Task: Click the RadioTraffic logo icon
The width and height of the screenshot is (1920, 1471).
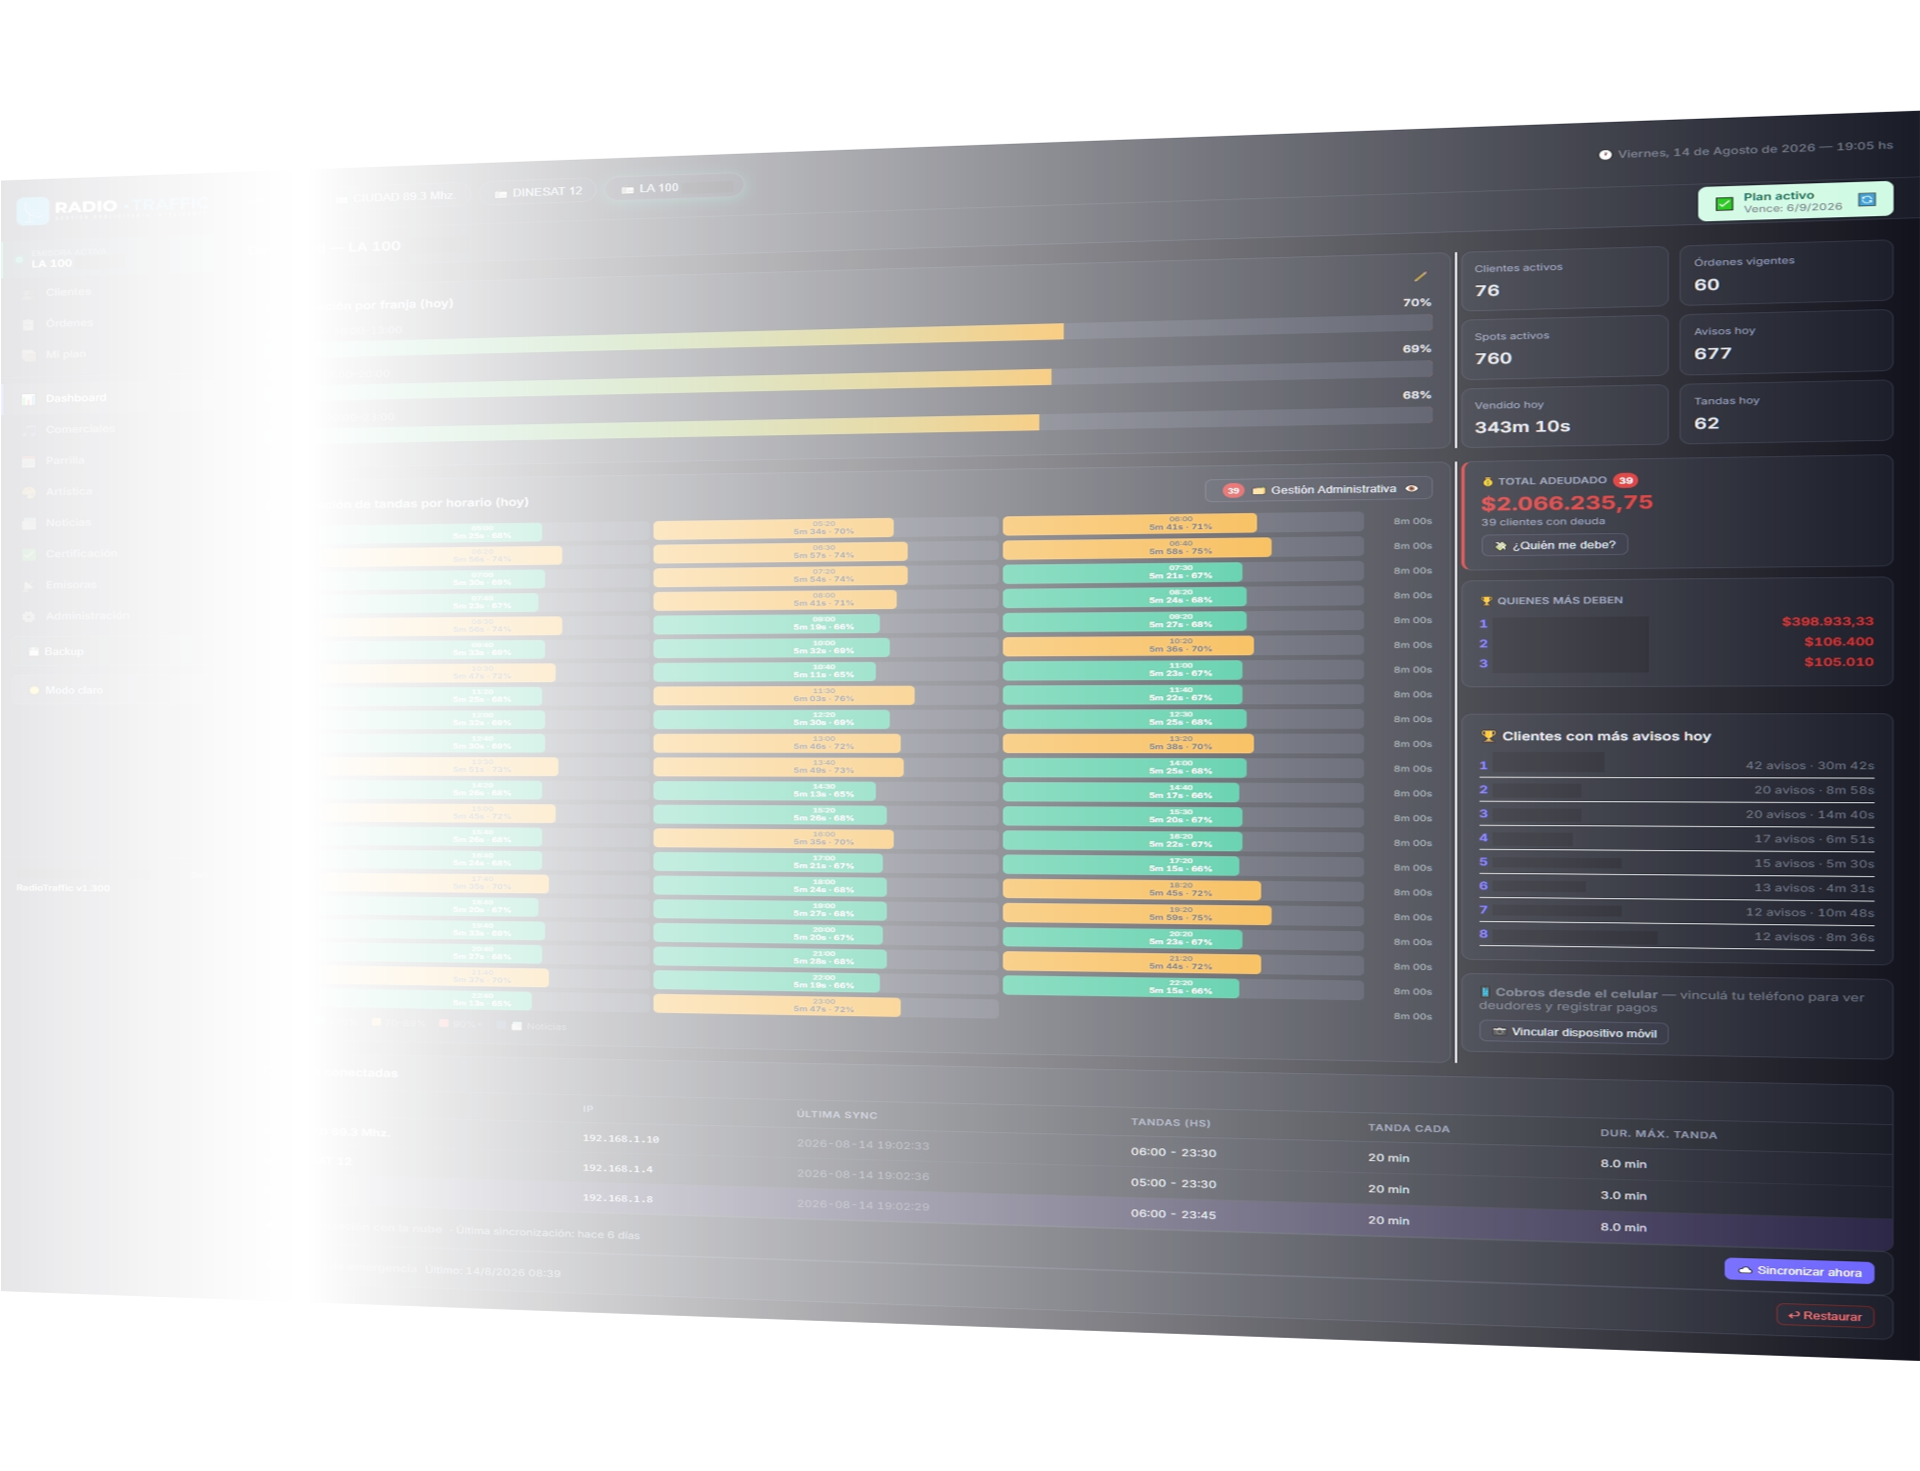Action: [33, 210]
